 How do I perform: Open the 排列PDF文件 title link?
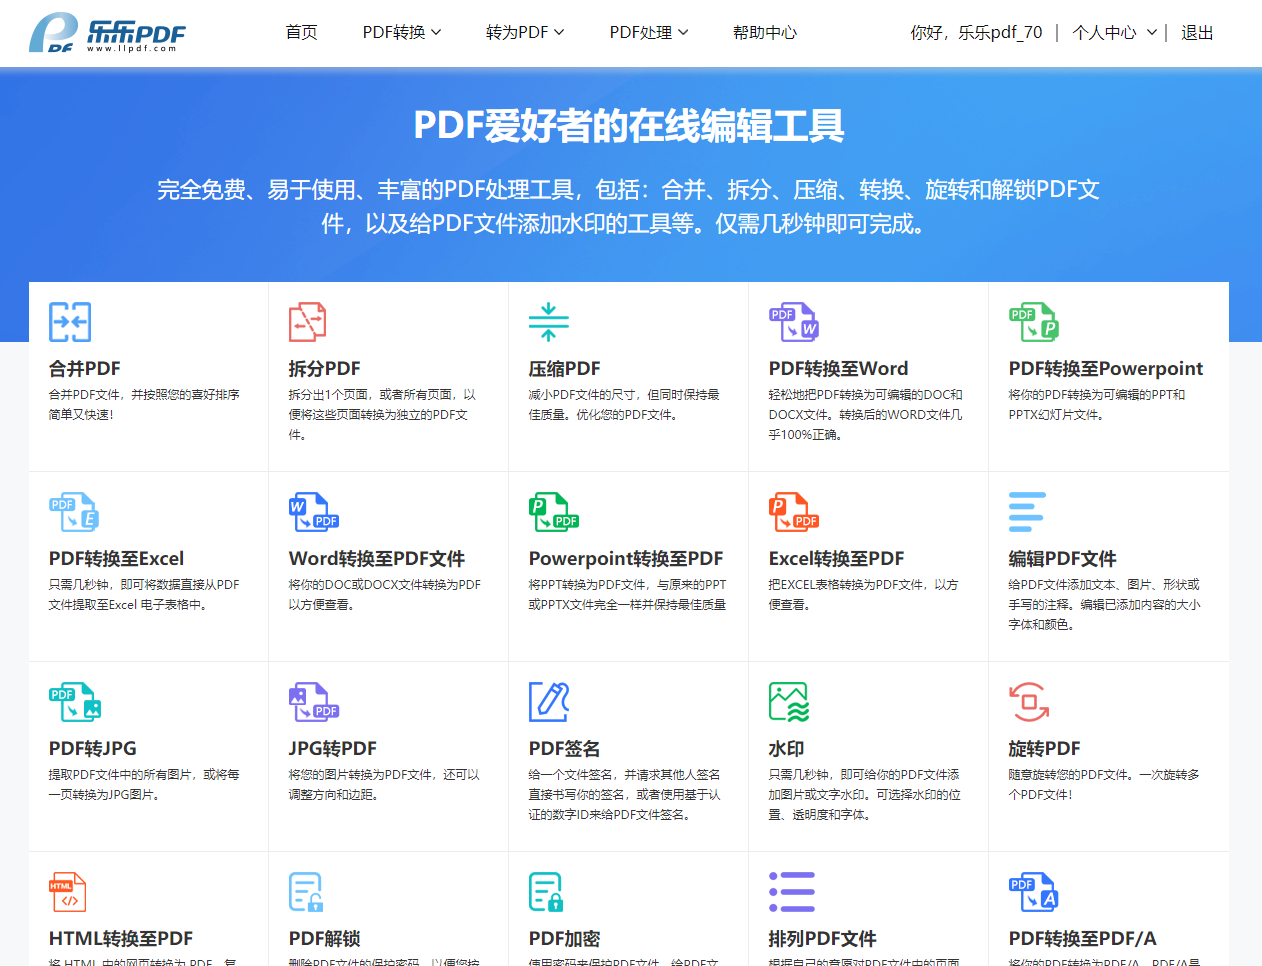(x=822, y=938)
